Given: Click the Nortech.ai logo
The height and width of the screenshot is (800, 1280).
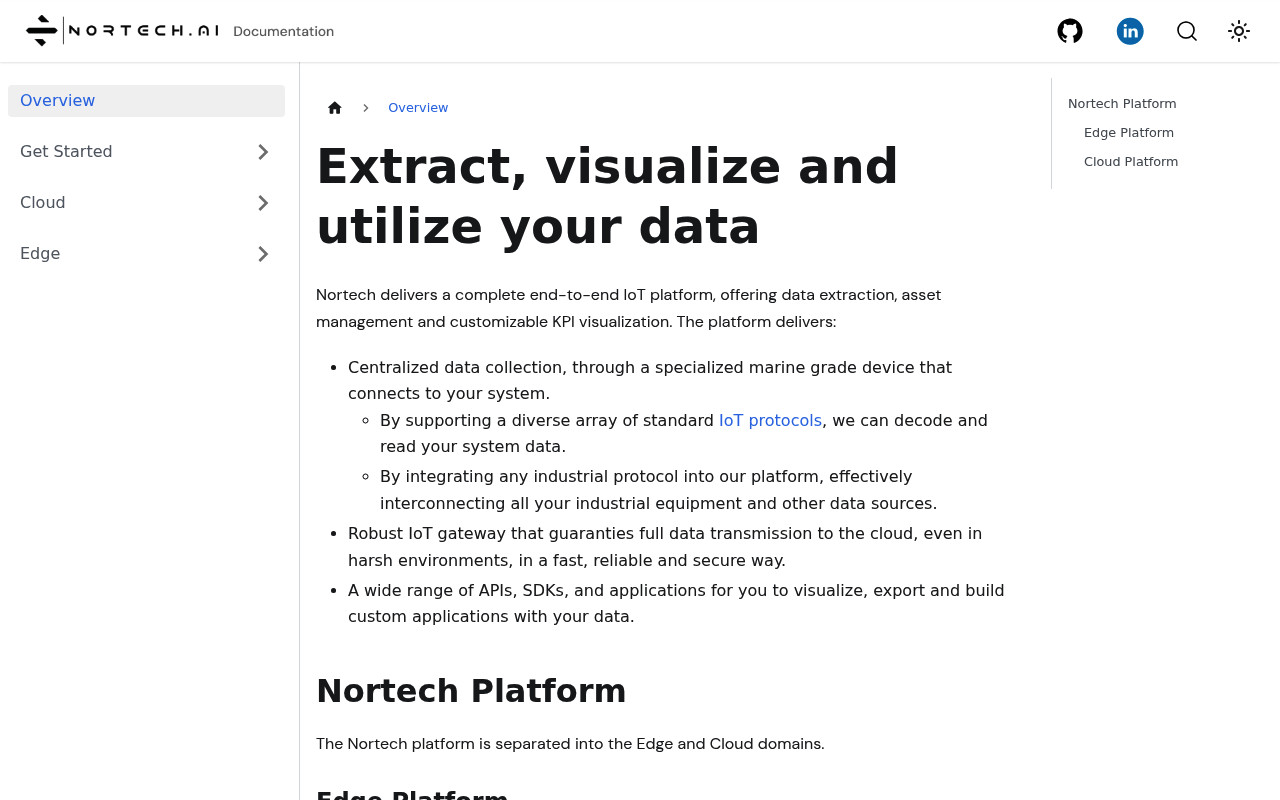Looking at the screenshot, I should (x=122, y=31).
